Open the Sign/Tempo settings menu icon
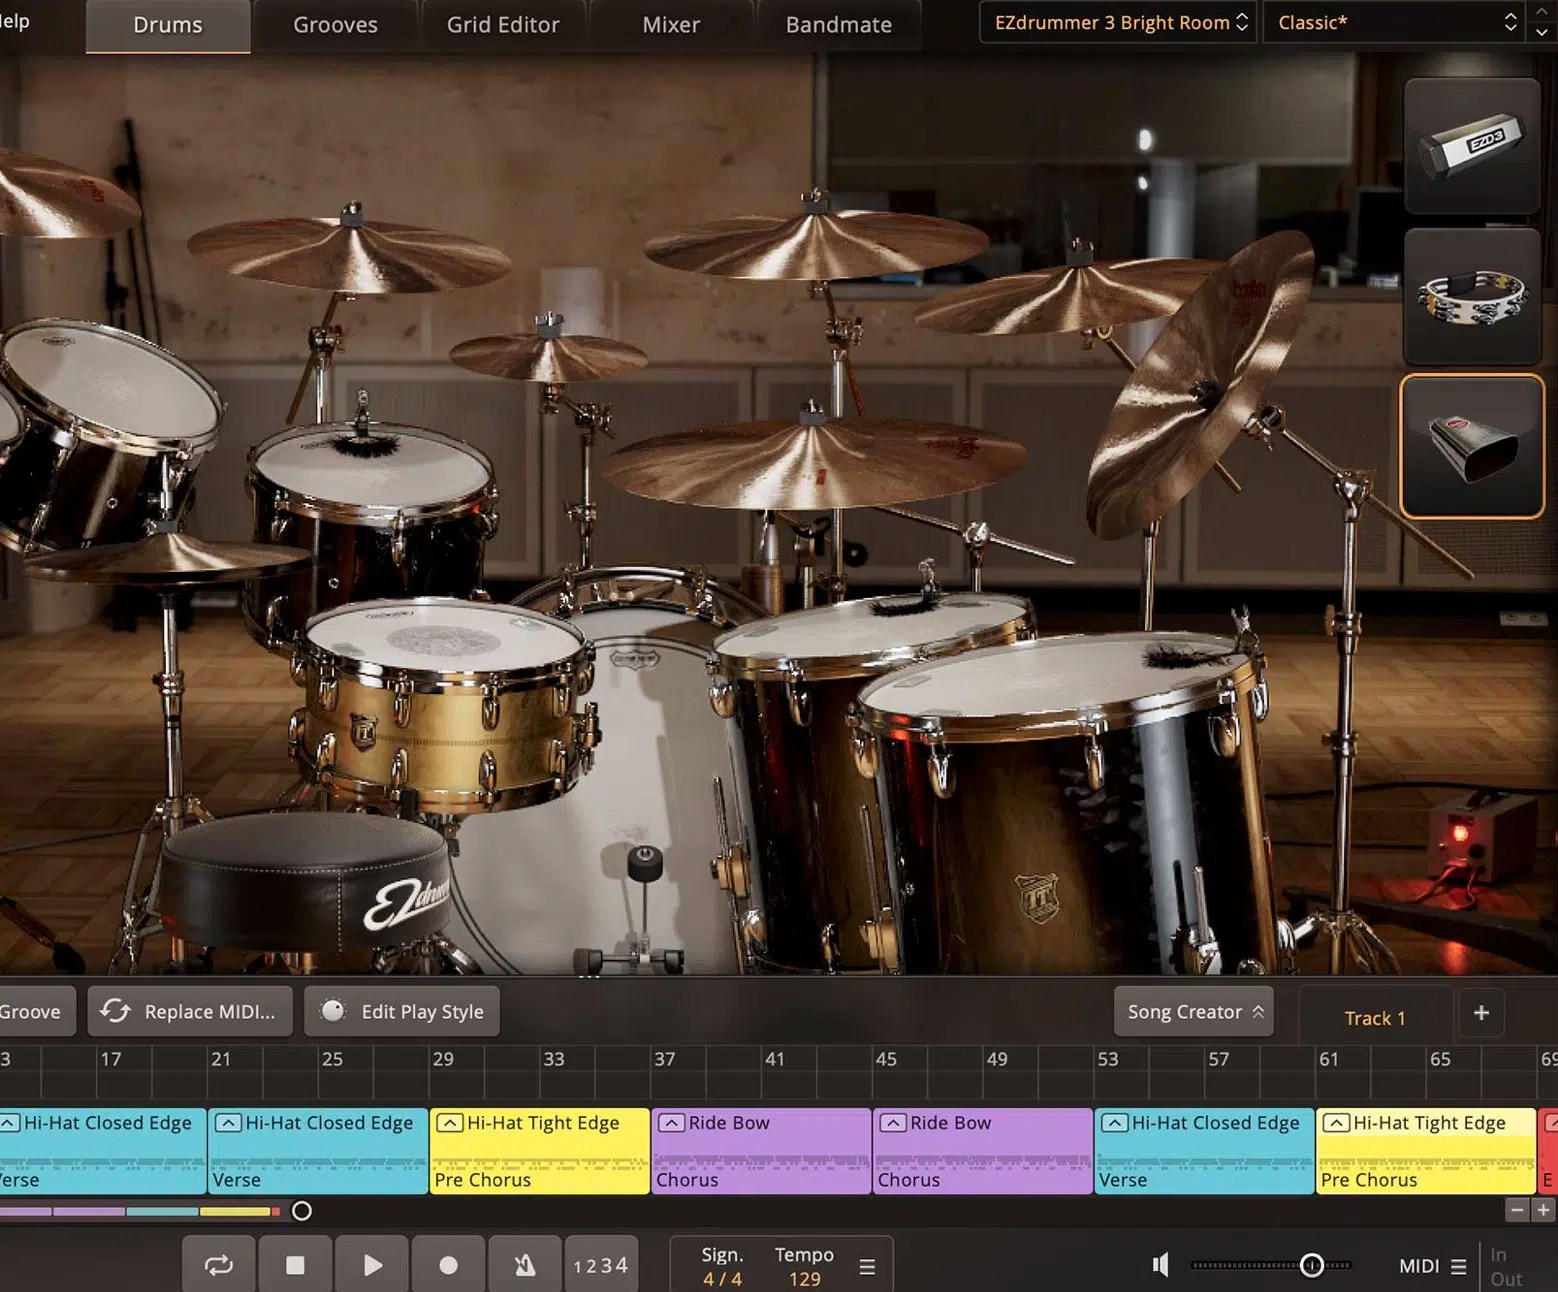This screenshot has width=1558, height=1292. click(x=866, y=1264)
